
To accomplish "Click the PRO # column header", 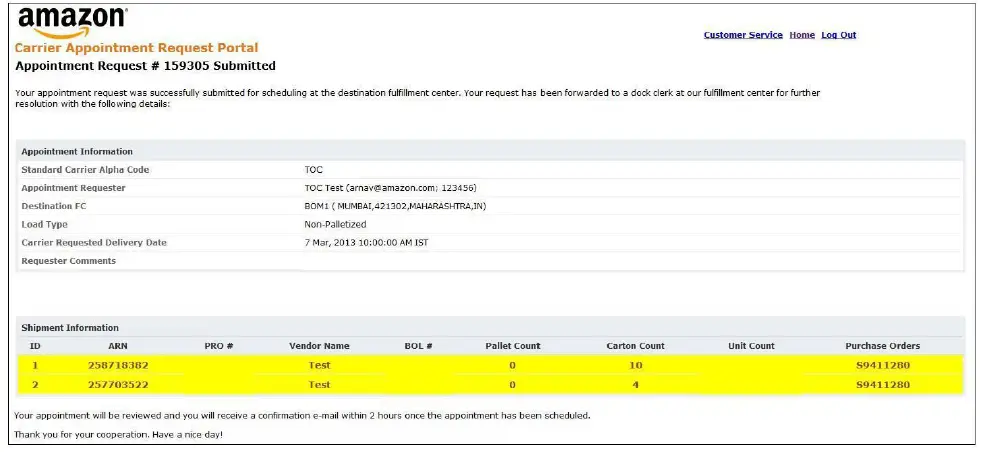I will tap(219, 346).
